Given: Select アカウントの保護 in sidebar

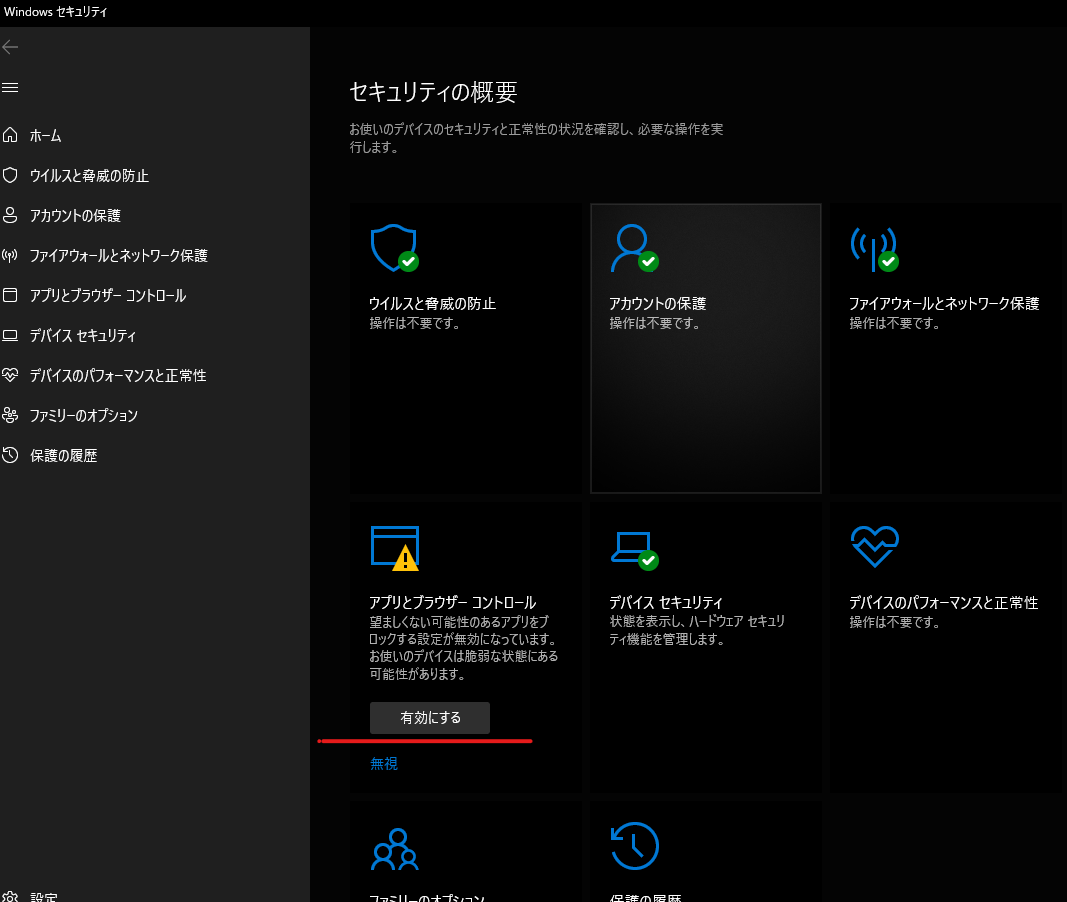Looking at the screenshot, I should (x=75, y=216).
